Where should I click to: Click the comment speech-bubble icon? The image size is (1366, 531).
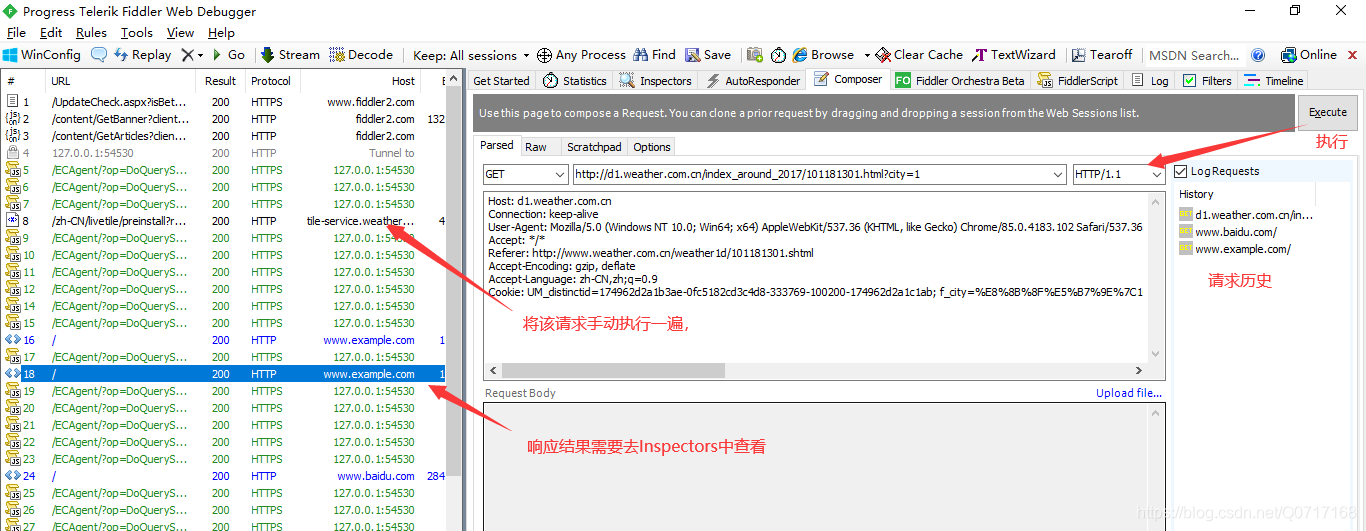click(99, 55)
